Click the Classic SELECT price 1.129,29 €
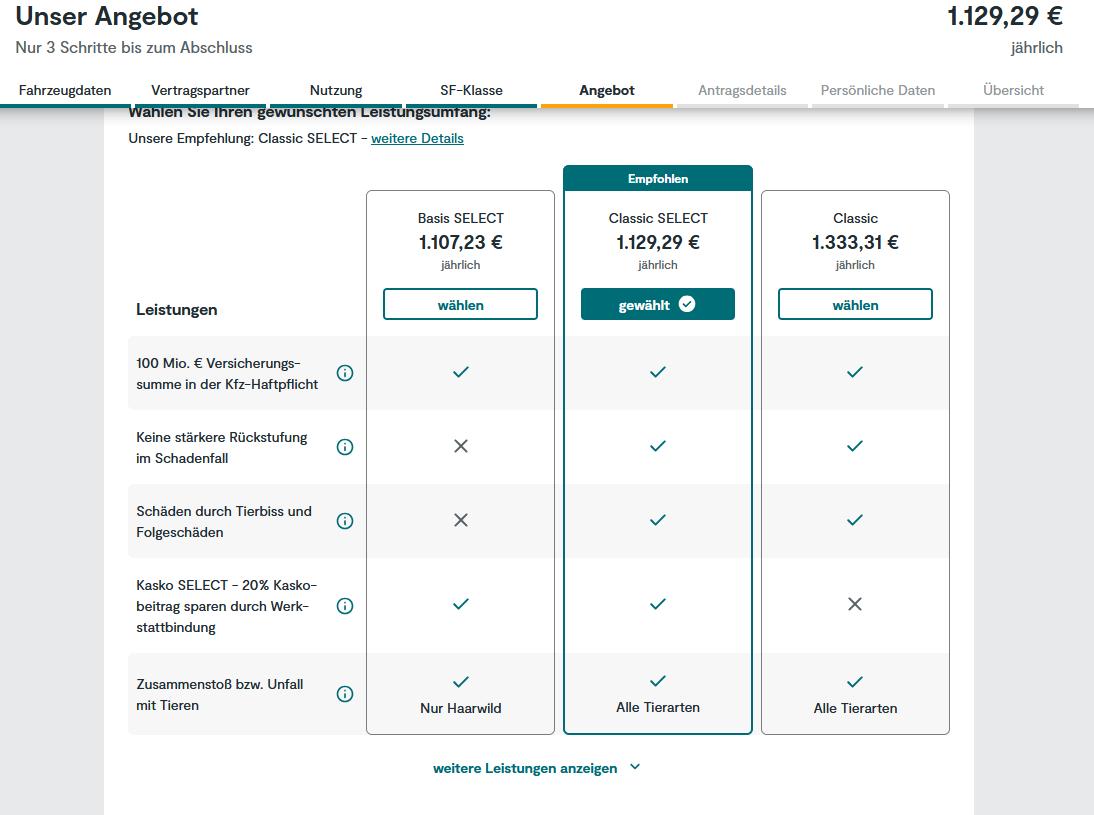The height and width of the screenshot is (815, 1094). click(x=658, y=242)
